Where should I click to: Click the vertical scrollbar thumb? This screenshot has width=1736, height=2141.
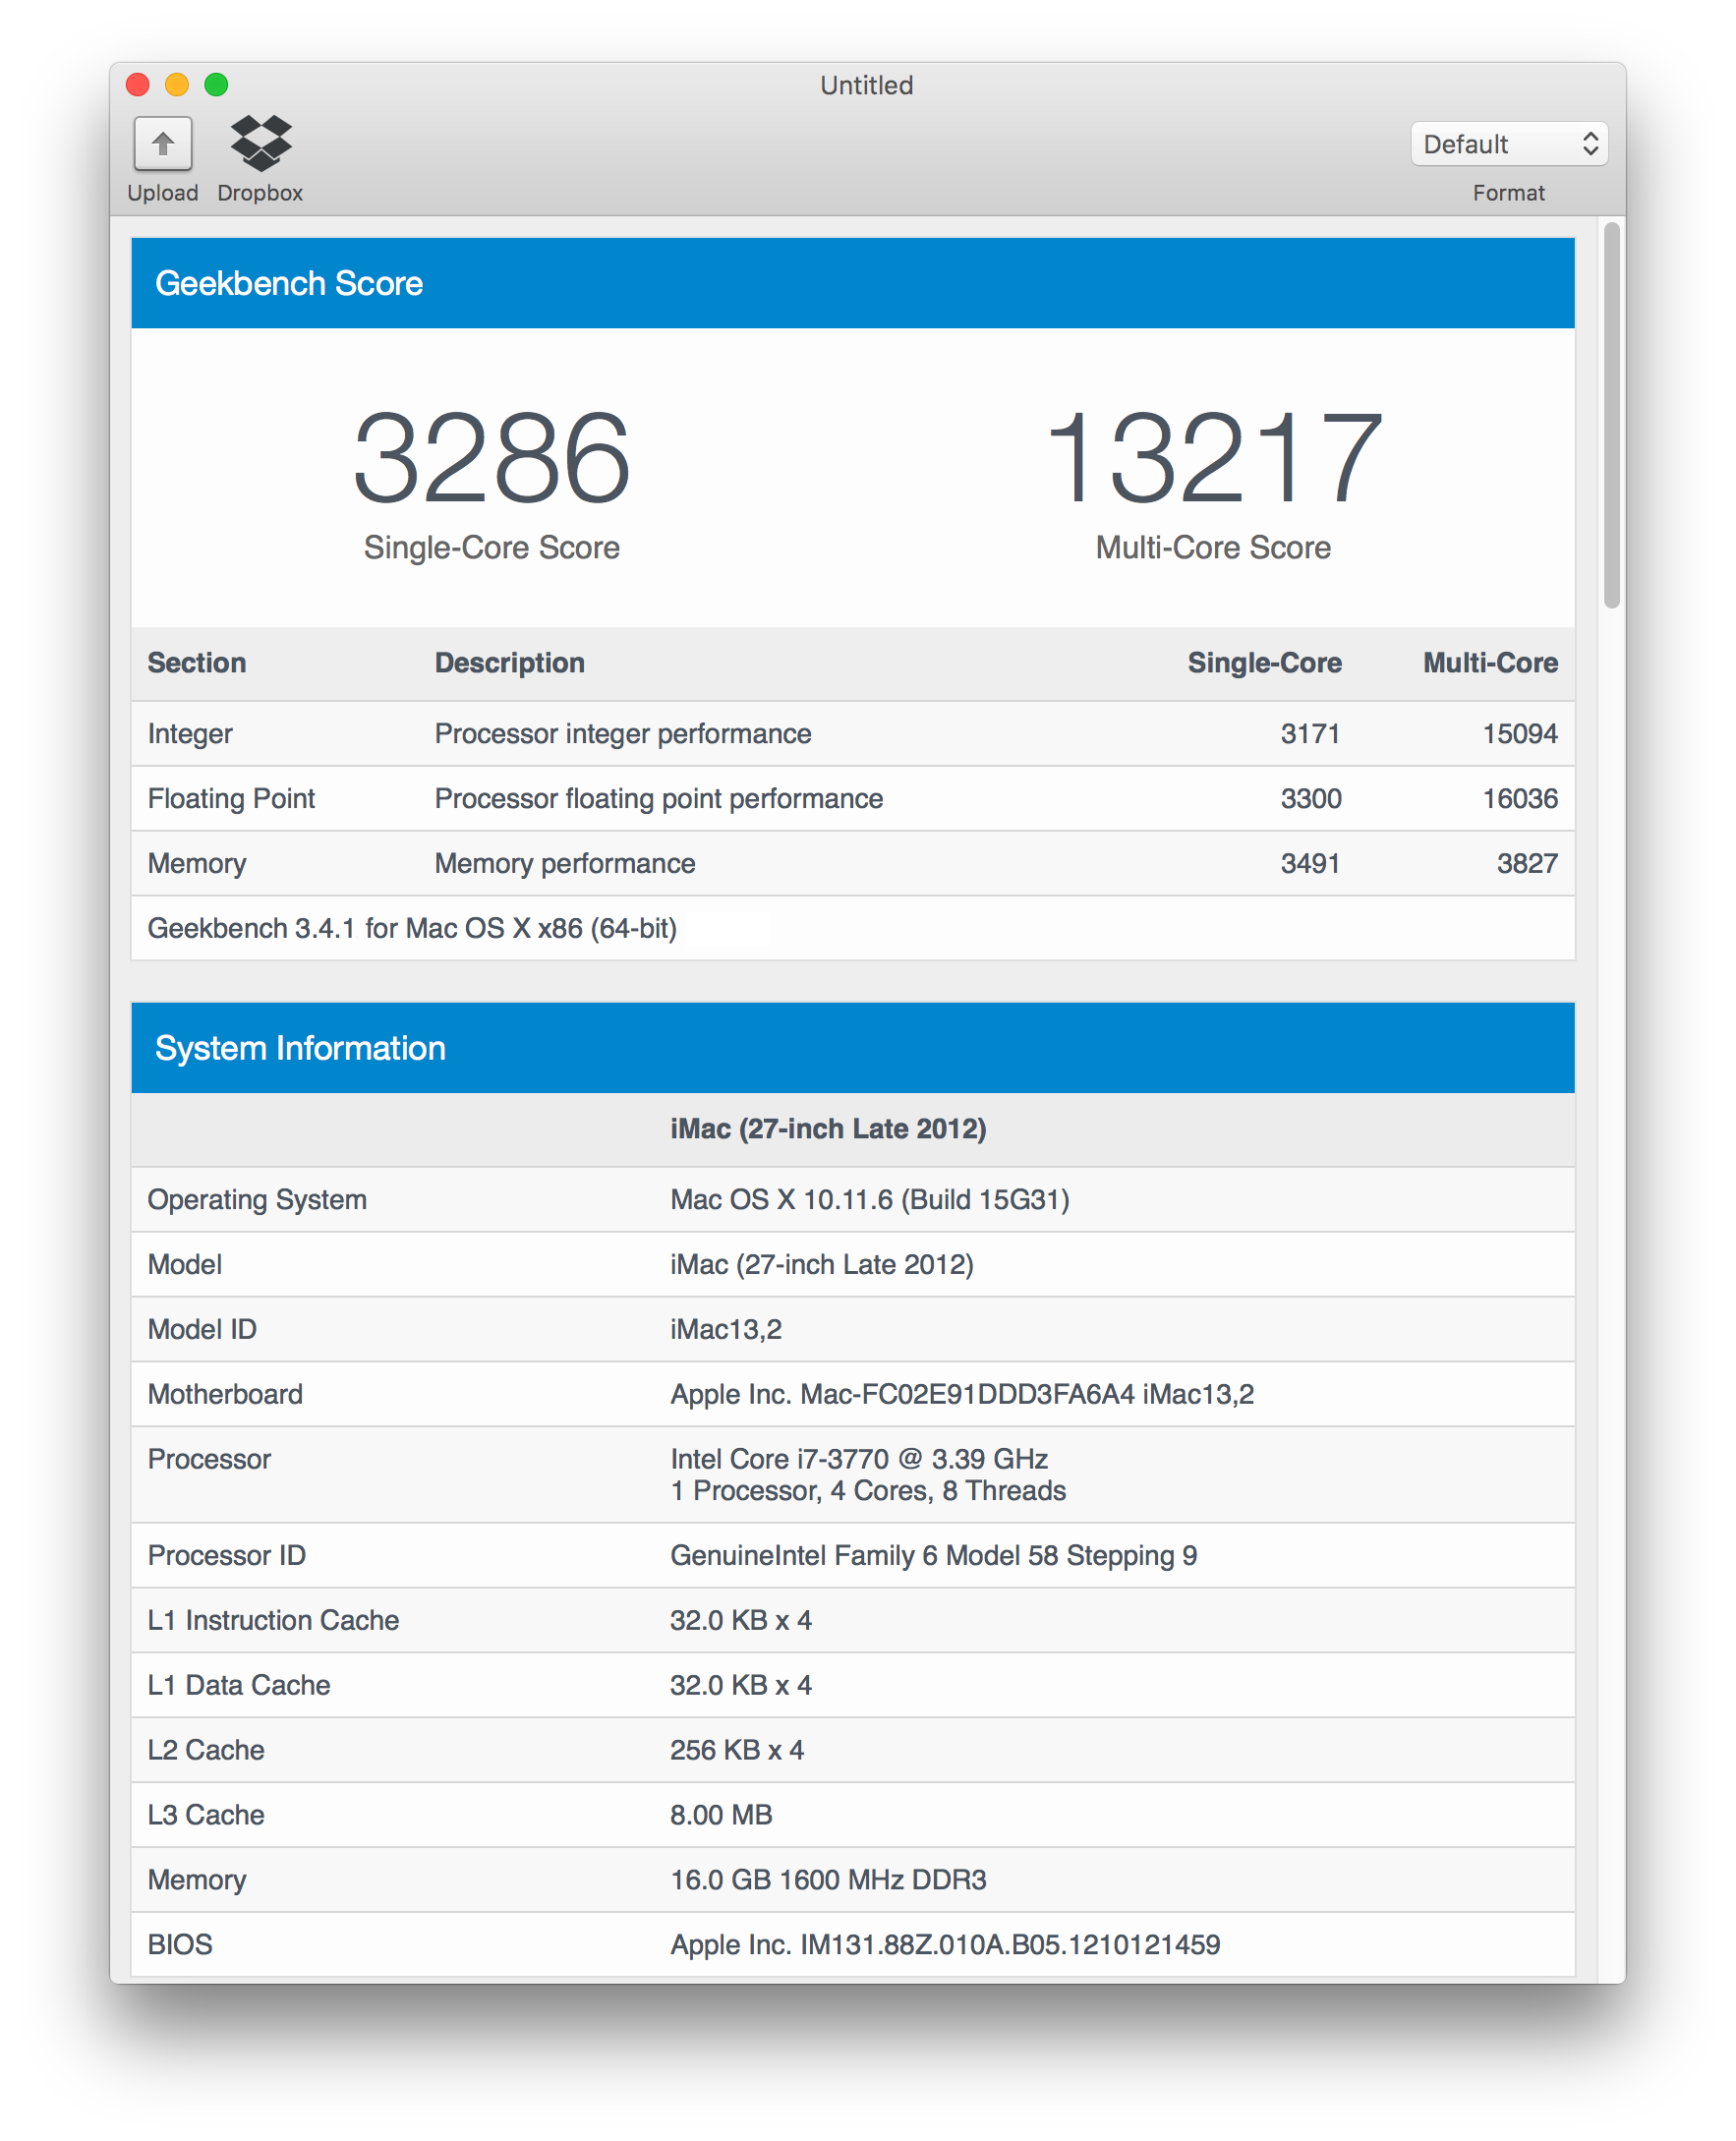pos(1611,415)
